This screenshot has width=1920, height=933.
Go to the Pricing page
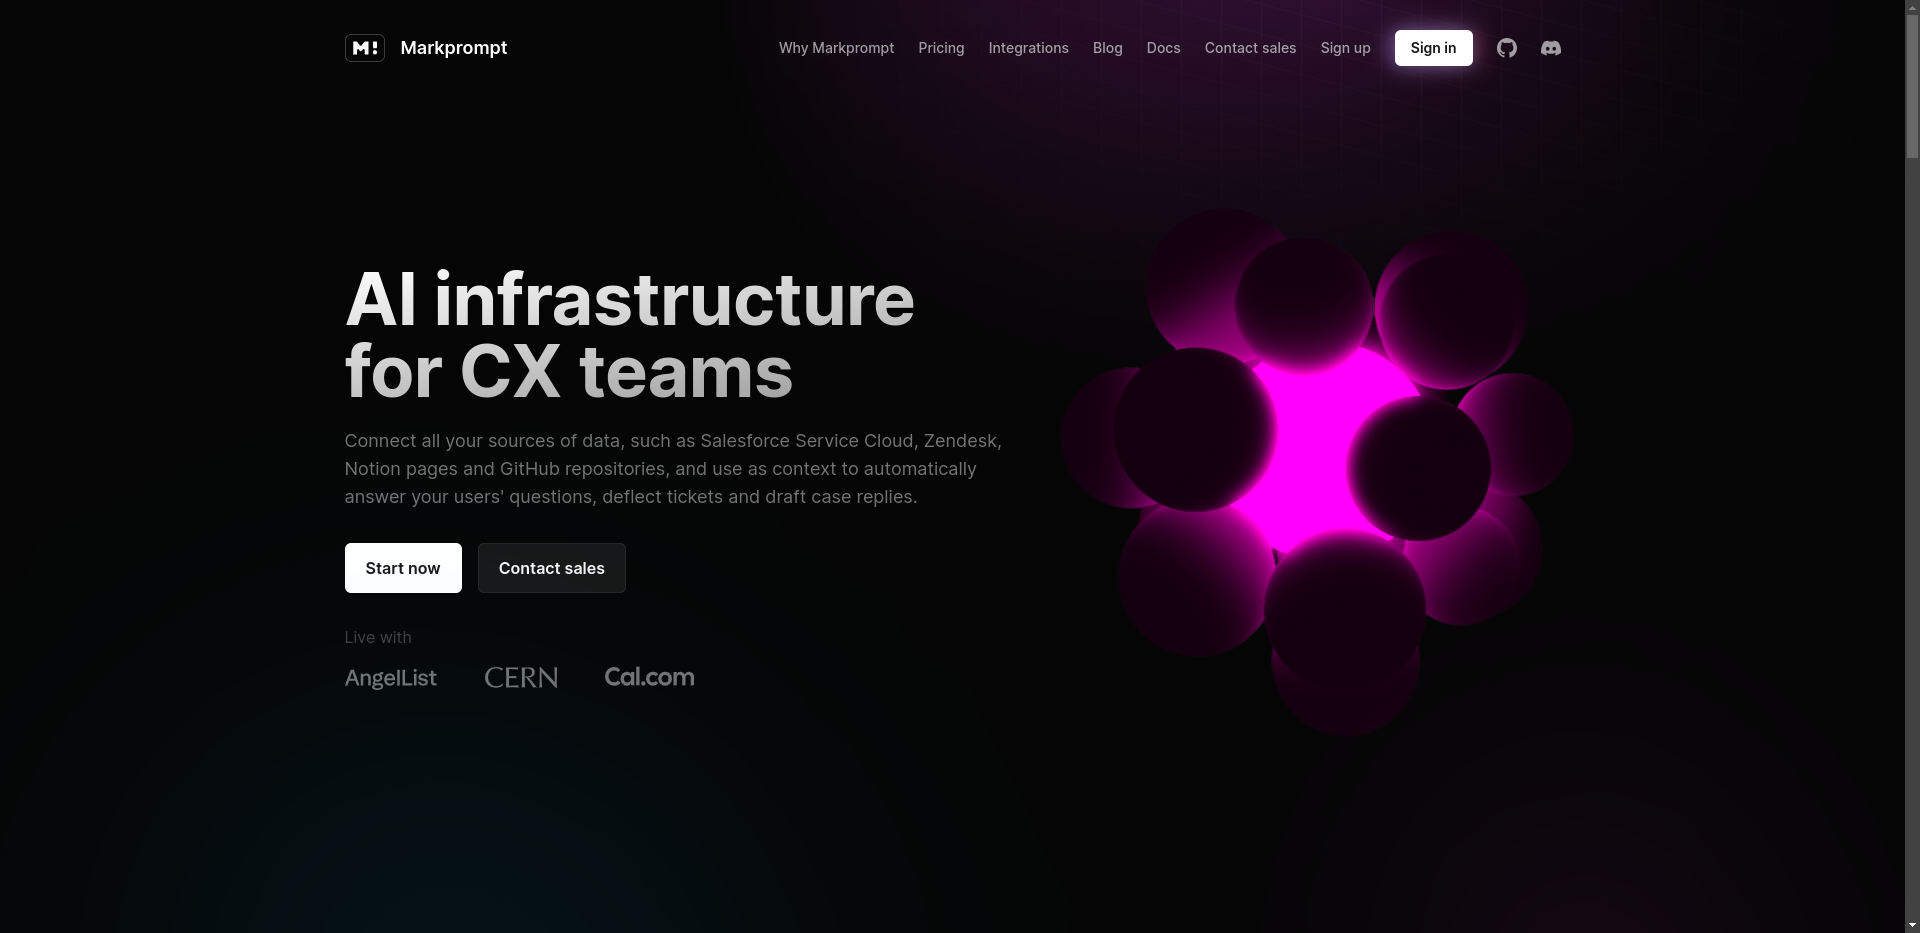click(x=941, y=48)
